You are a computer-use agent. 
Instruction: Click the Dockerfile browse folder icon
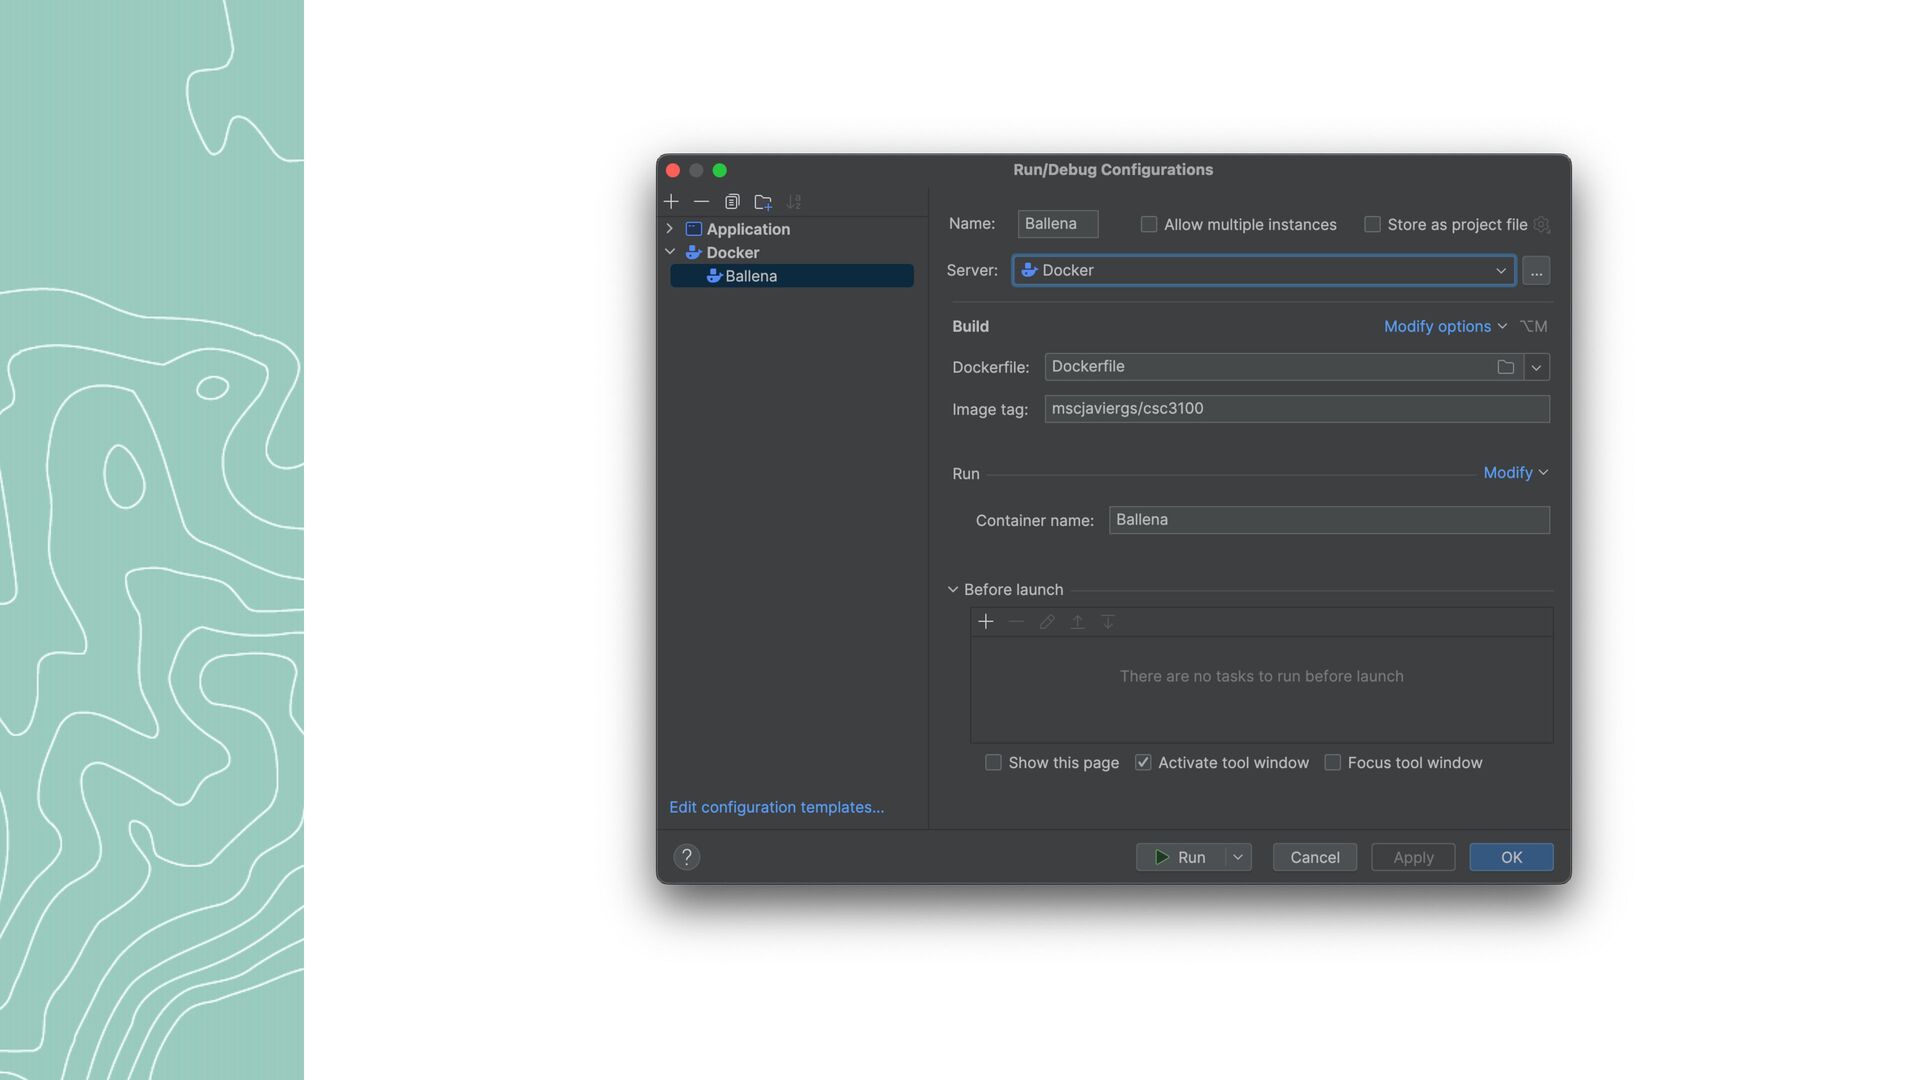(1505, 367)
